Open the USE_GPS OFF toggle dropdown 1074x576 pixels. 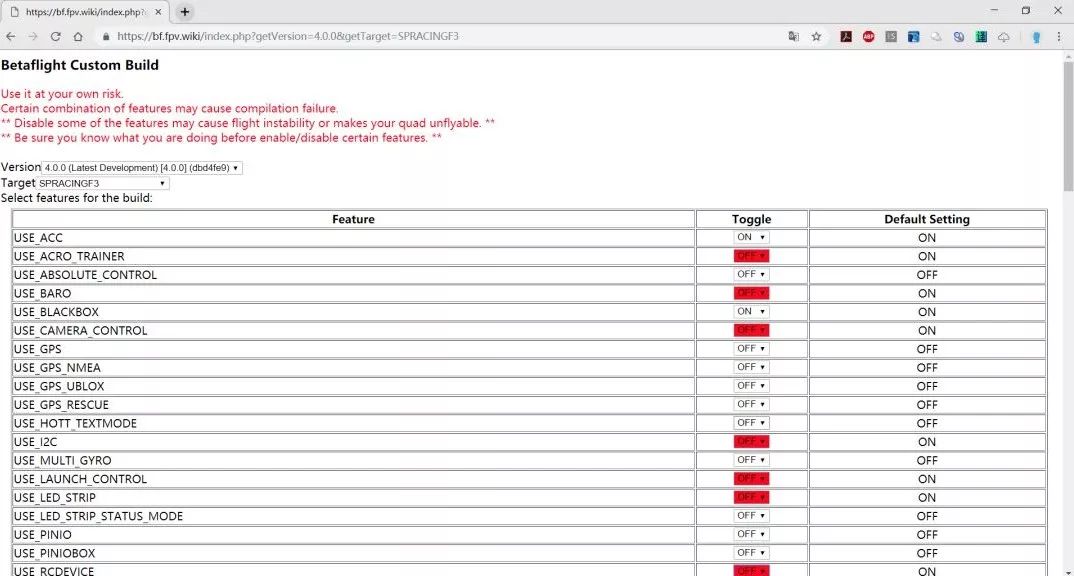click(751, 349)
